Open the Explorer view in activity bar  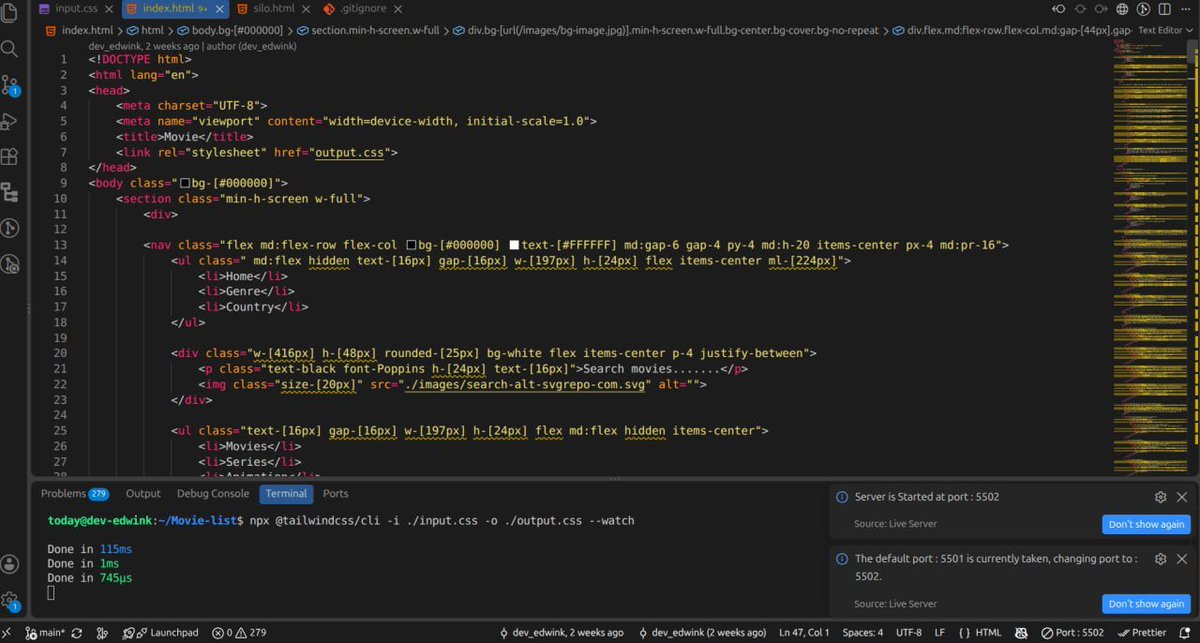10,13
